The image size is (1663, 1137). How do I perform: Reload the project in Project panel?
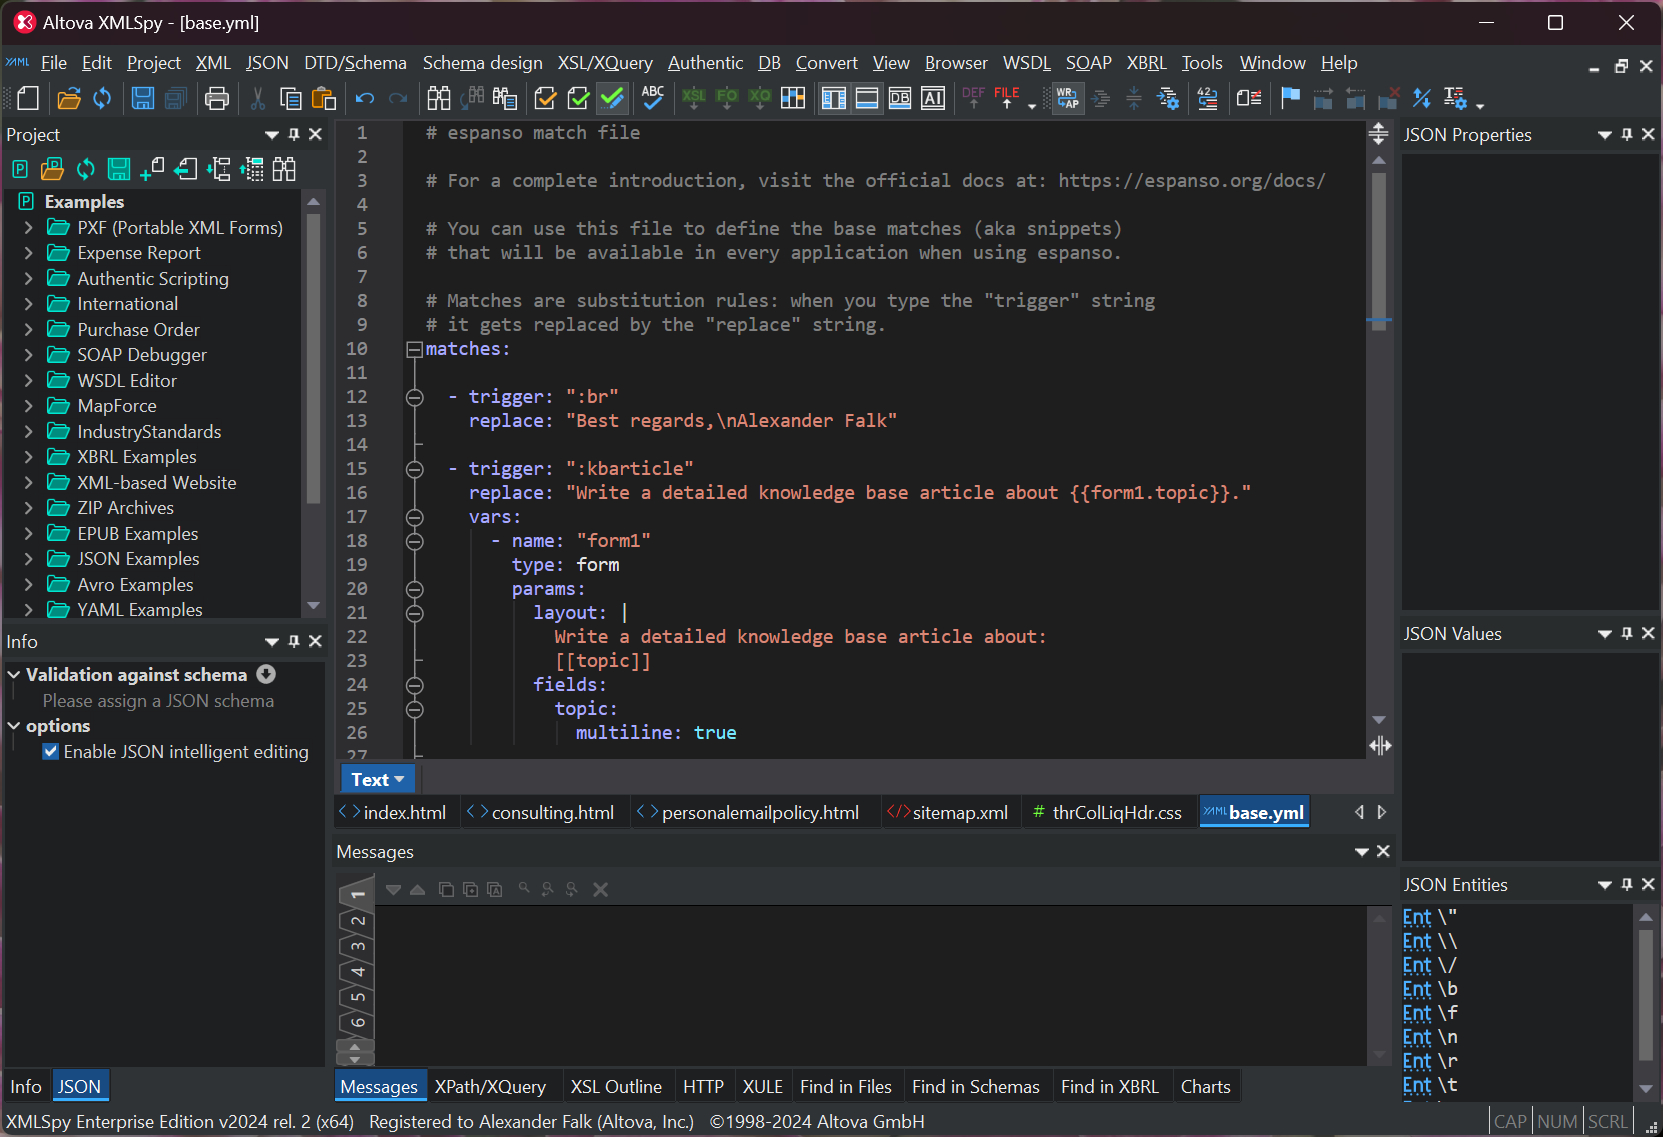86,169
